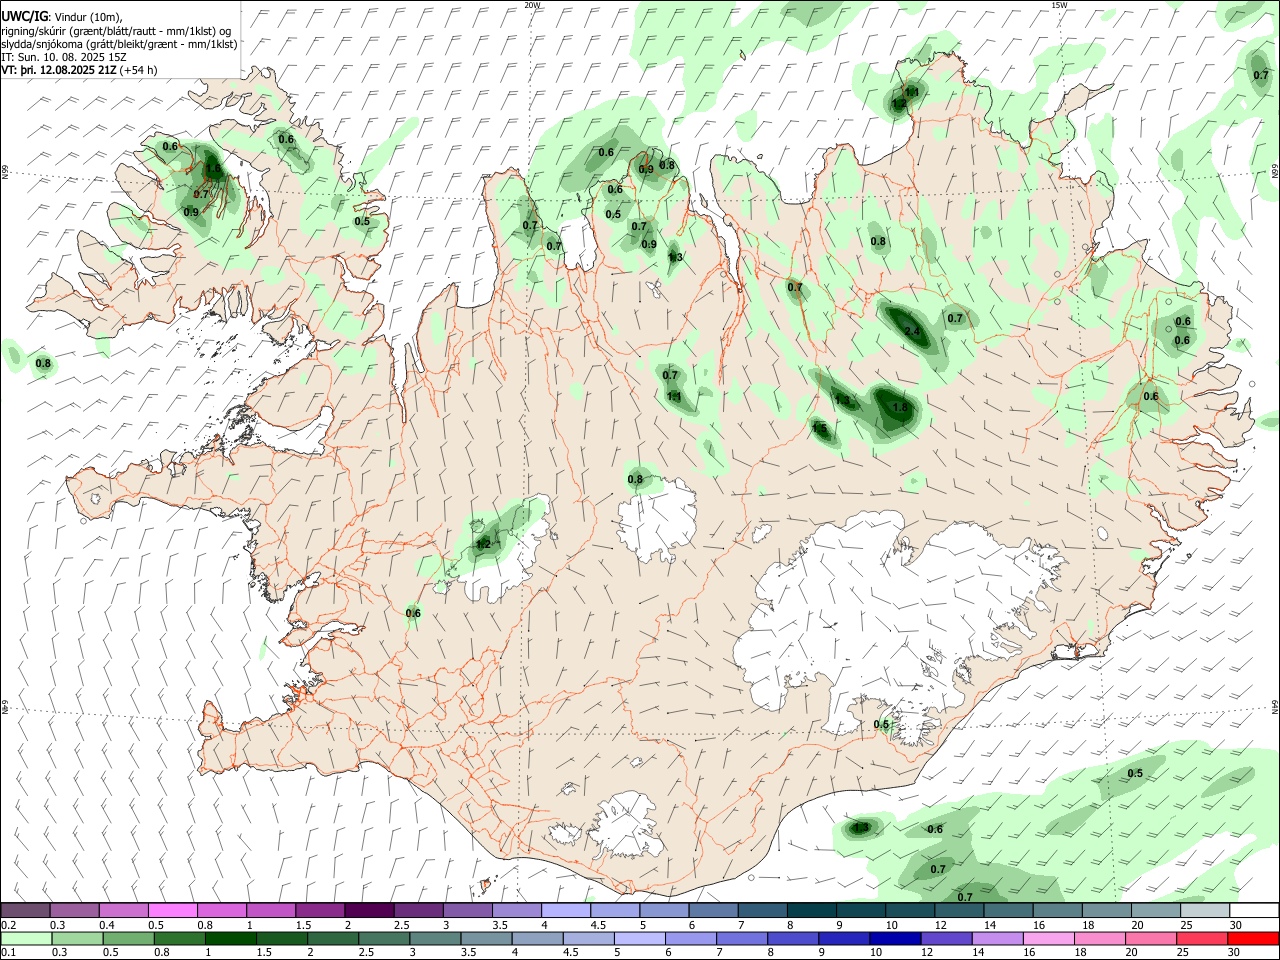Viewport: 1280px width, 960px height.
Task: Click the valid time line 'VT: þri. 12.08.2025 21Z'
Action: [x=59, y=71]
